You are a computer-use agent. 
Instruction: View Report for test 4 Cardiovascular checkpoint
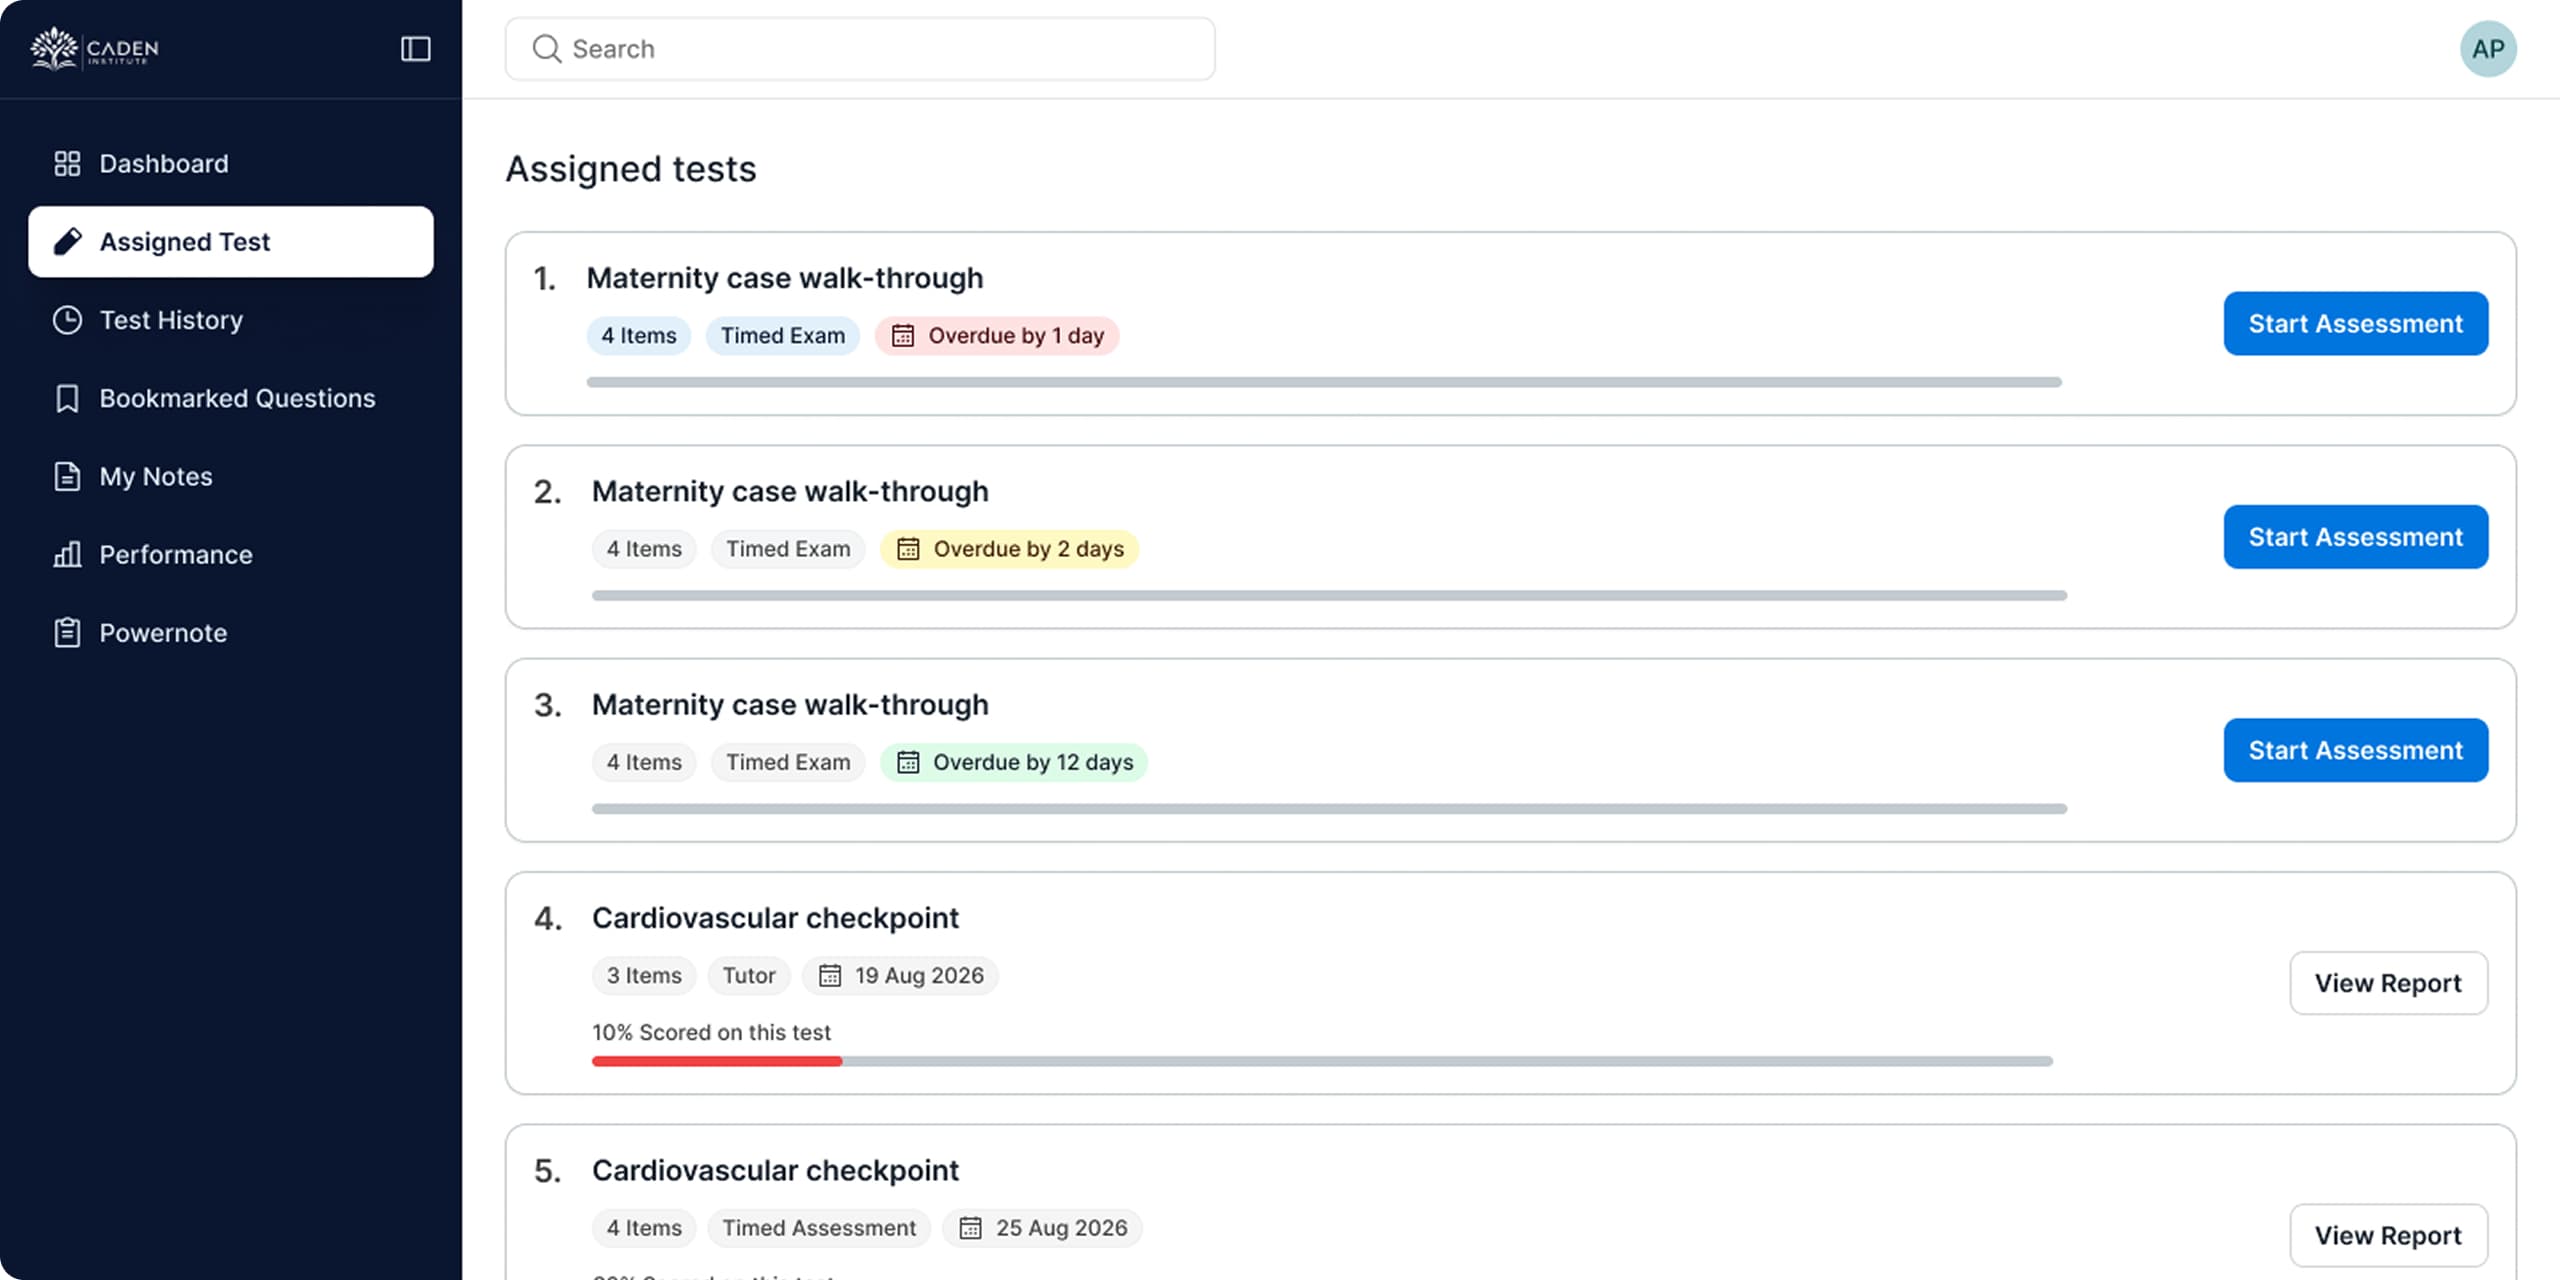coord(2388,983)
